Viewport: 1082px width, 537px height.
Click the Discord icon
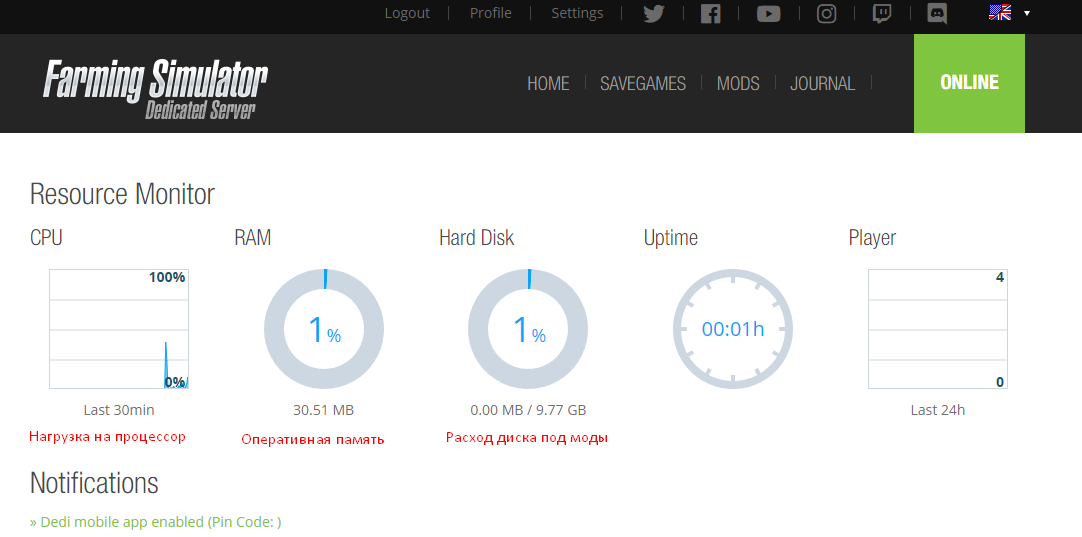pyautogui.click(x=937, y=14)
